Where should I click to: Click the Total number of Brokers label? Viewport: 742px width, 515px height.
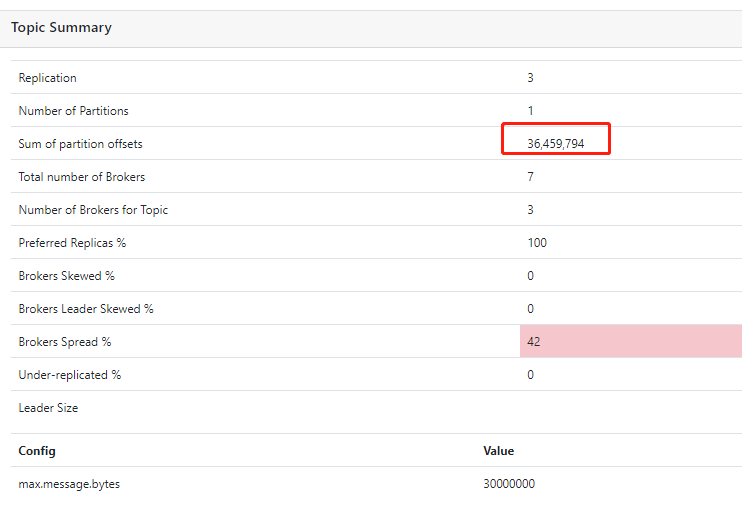pos(81,177)
